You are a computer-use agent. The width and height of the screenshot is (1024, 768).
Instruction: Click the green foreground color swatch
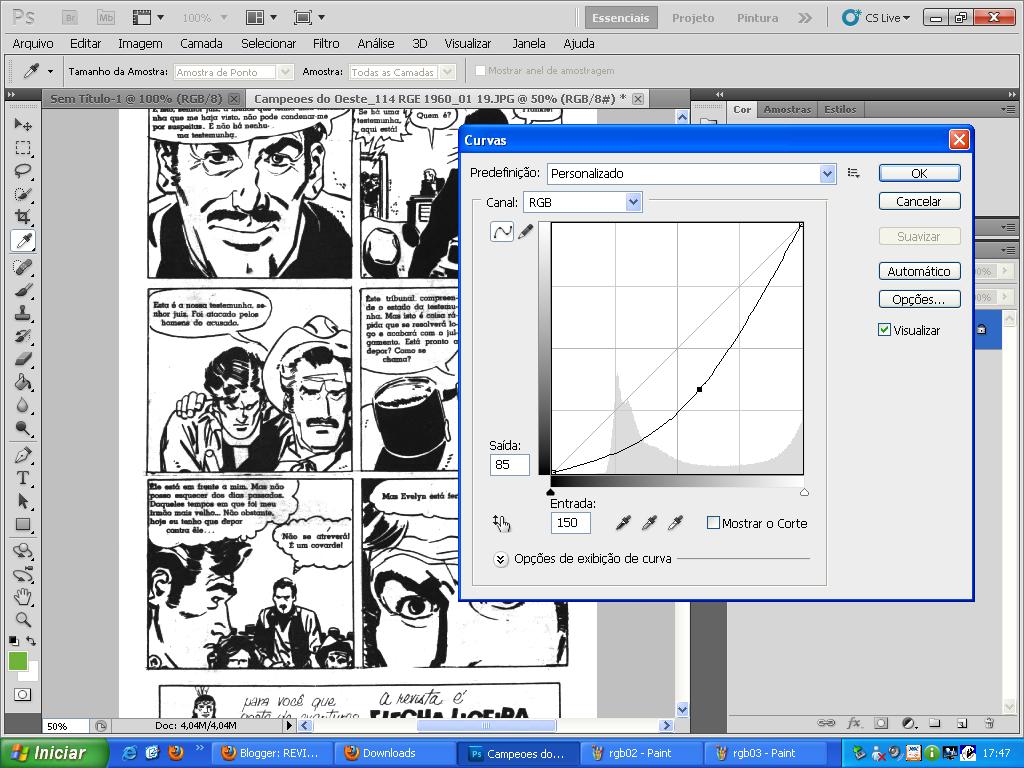[x=18, y=662]
